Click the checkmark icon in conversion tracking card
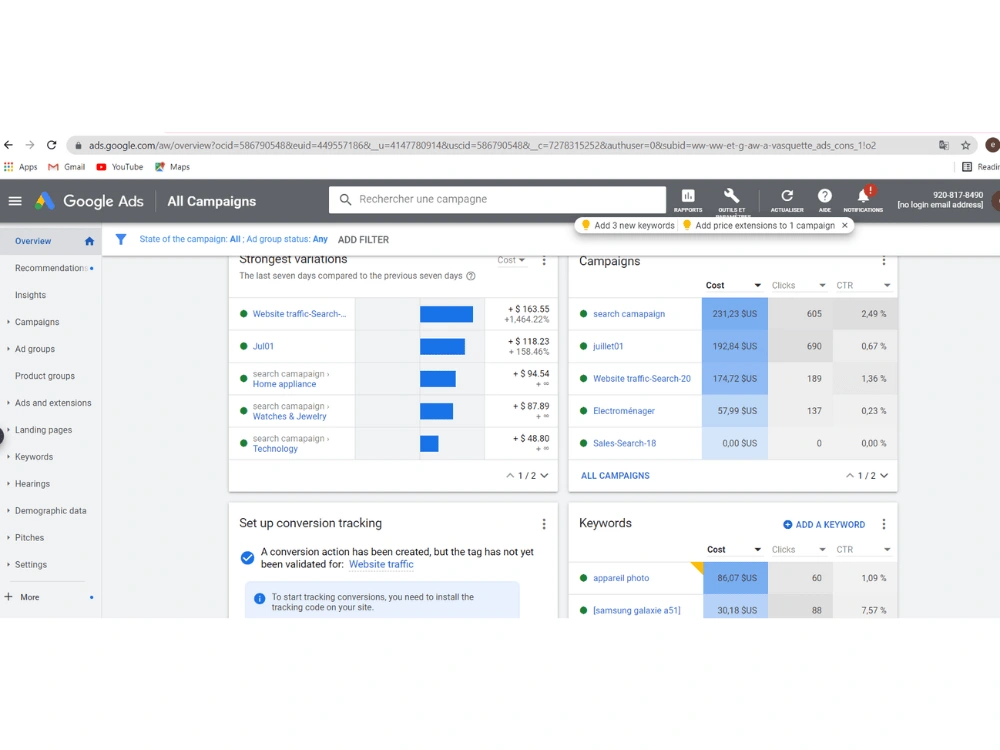Image resolution: width=1000 pixels, height=750 pixels. [x=247, y=557]
